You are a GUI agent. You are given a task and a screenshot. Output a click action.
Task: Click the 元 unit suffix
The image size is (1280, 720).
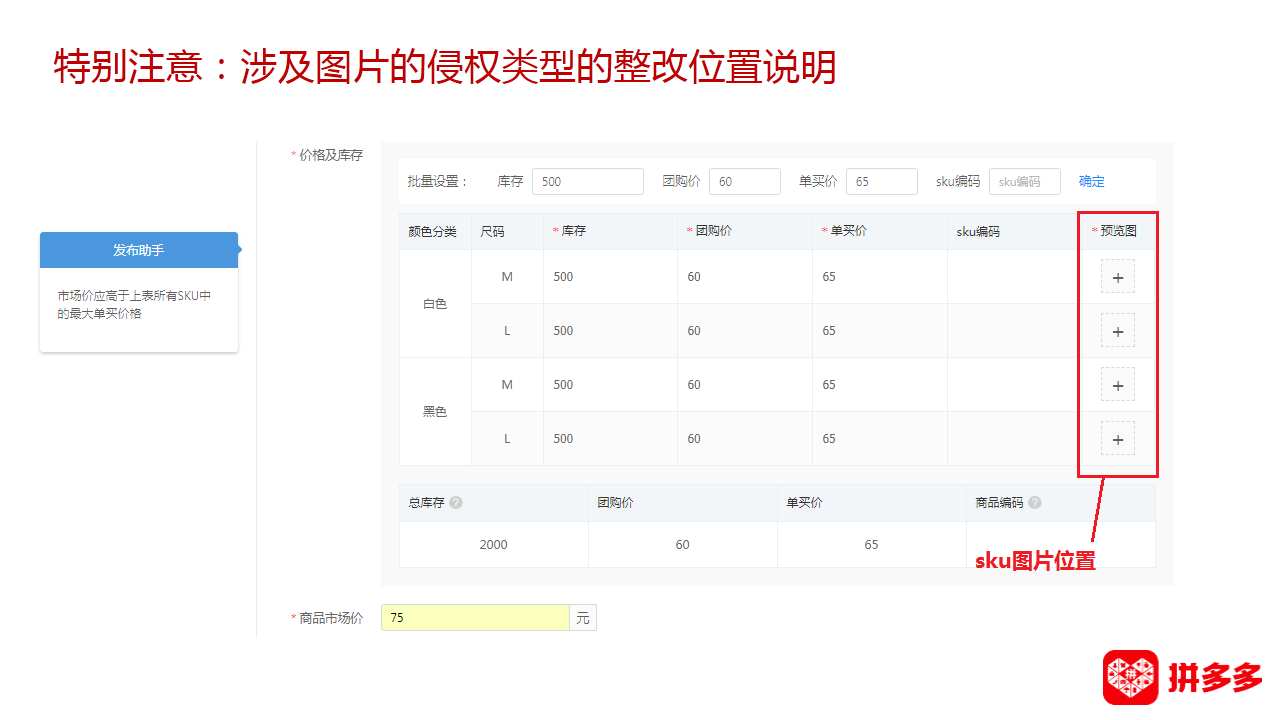pyautogui.click(x=583, y=618)
